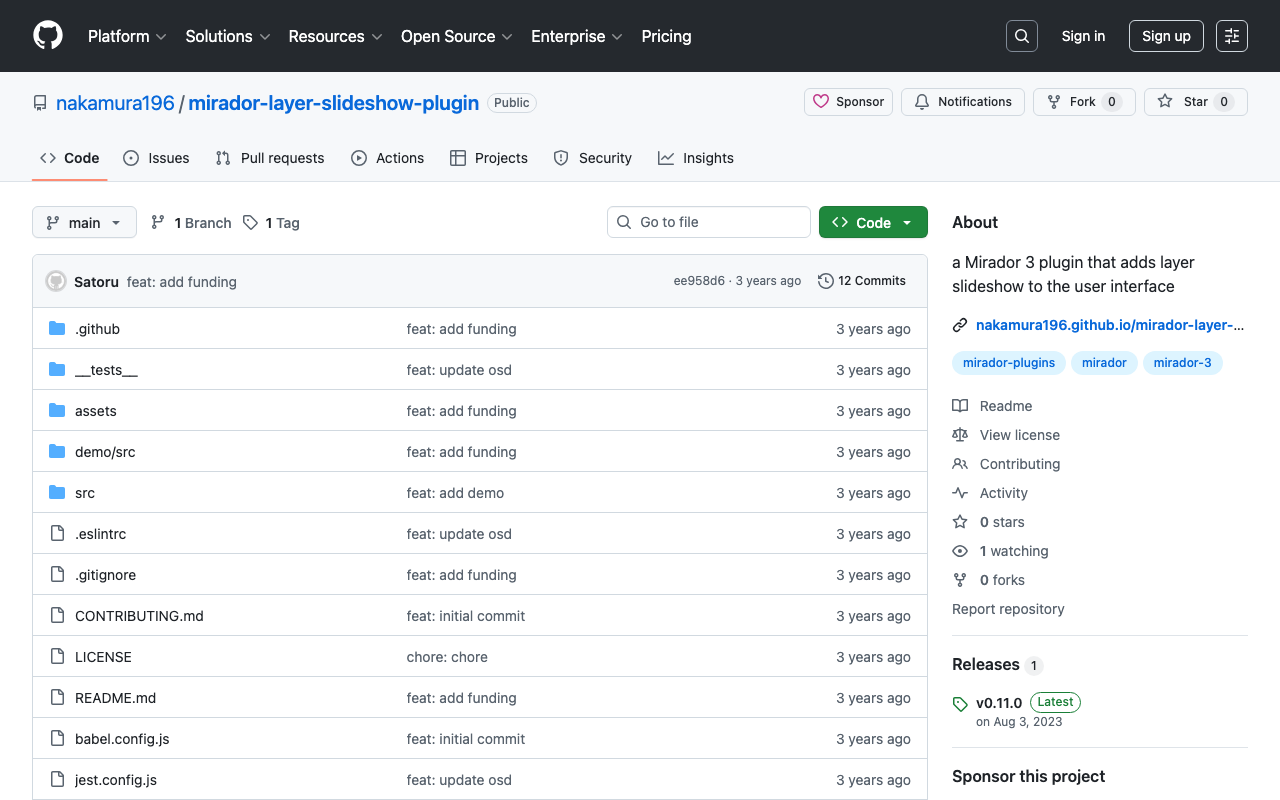Viewport: 1280px width, 800px height.
Task: Click the command palette icon in header
Action: coord(1231,36)
